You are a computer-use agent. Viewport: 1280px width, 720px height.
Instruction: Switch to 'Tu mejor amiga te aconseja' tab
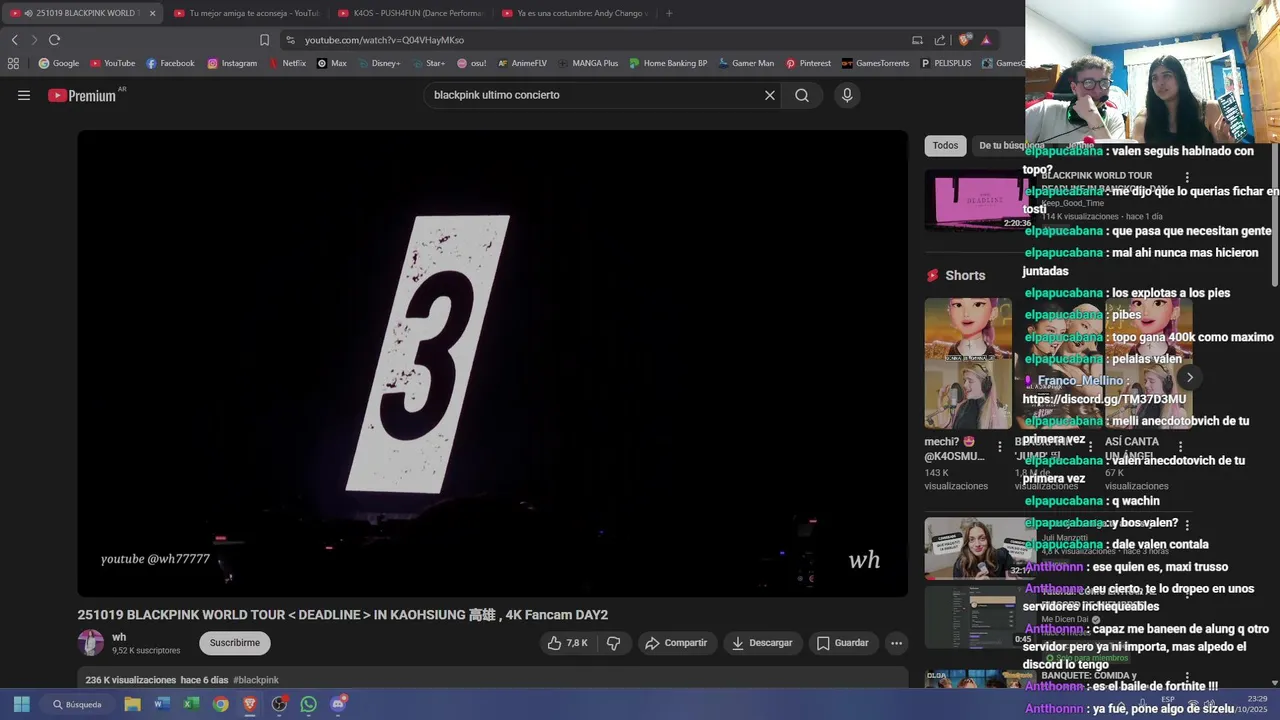(x=246, y=13)
